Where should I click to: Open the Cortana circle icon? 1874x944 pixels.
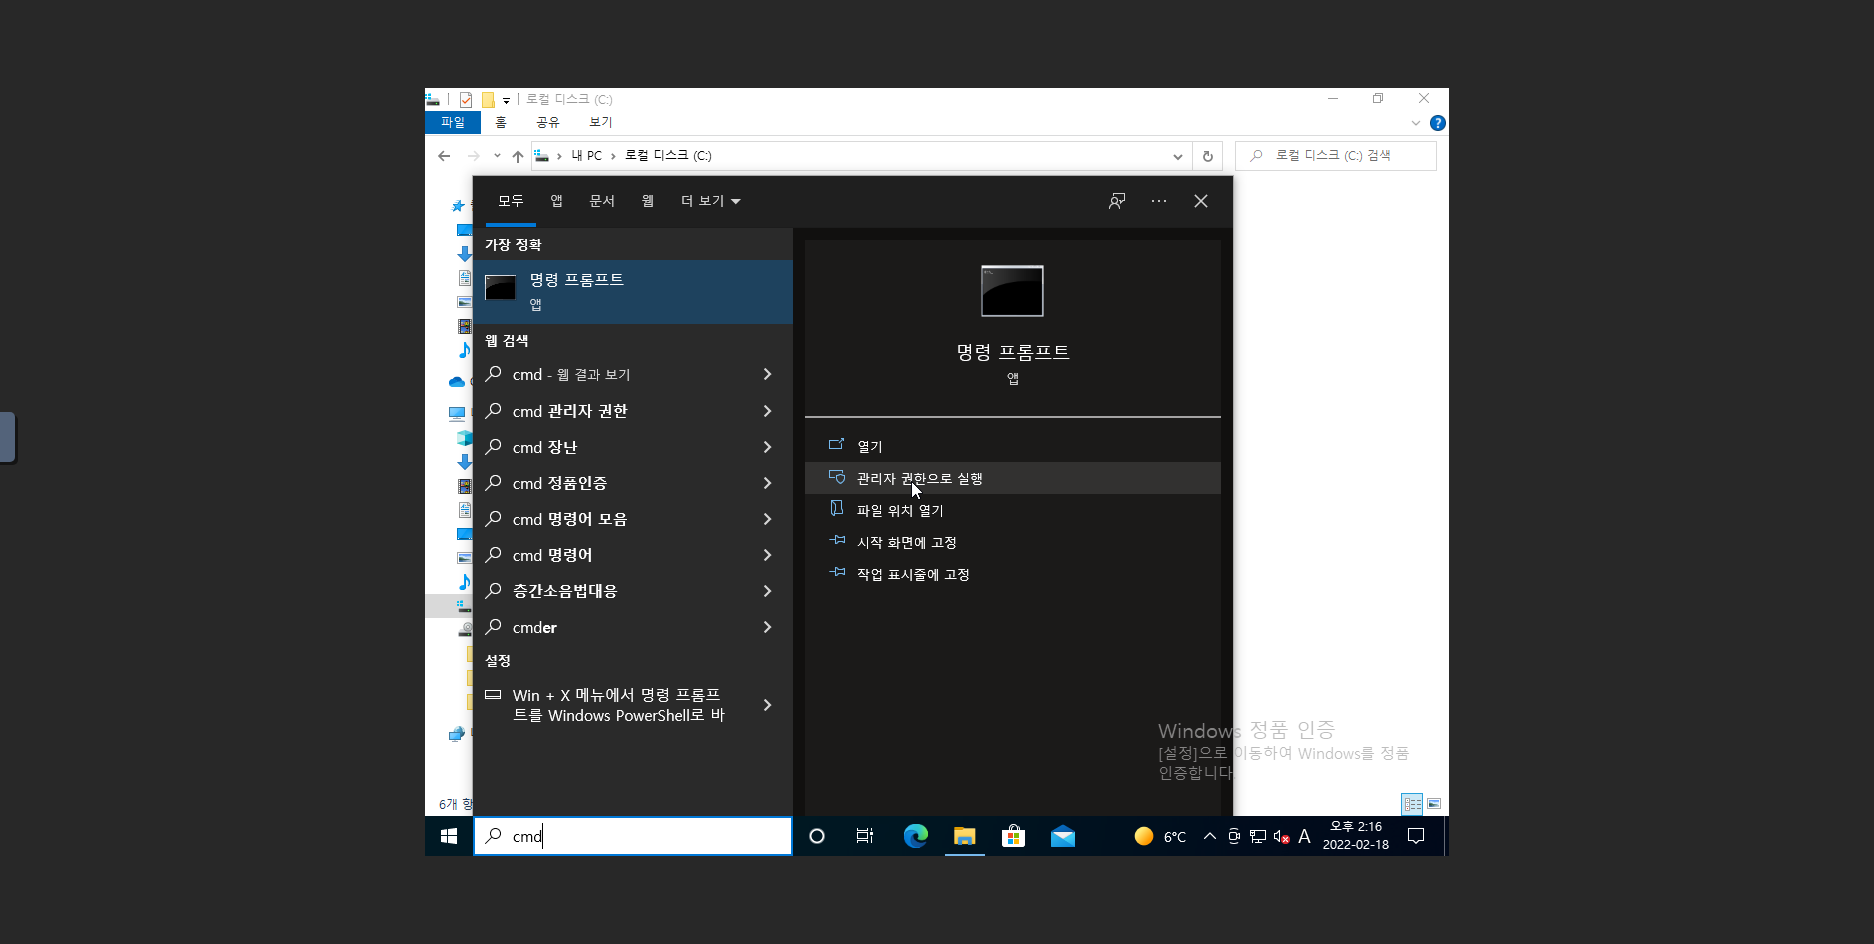(x=817, y=836)
